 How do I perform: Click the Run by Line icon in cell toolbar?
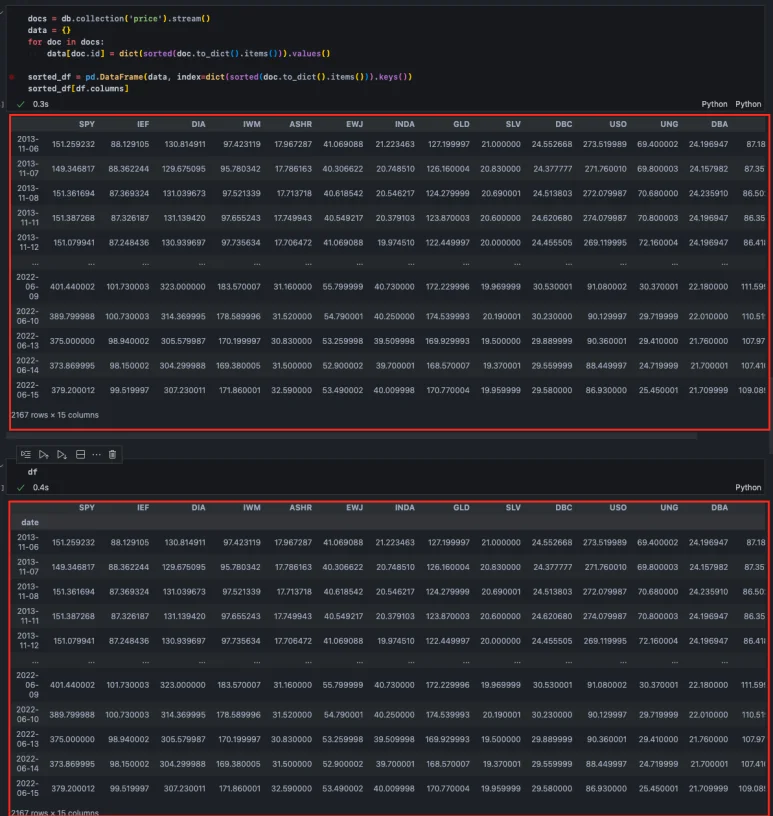25,454
